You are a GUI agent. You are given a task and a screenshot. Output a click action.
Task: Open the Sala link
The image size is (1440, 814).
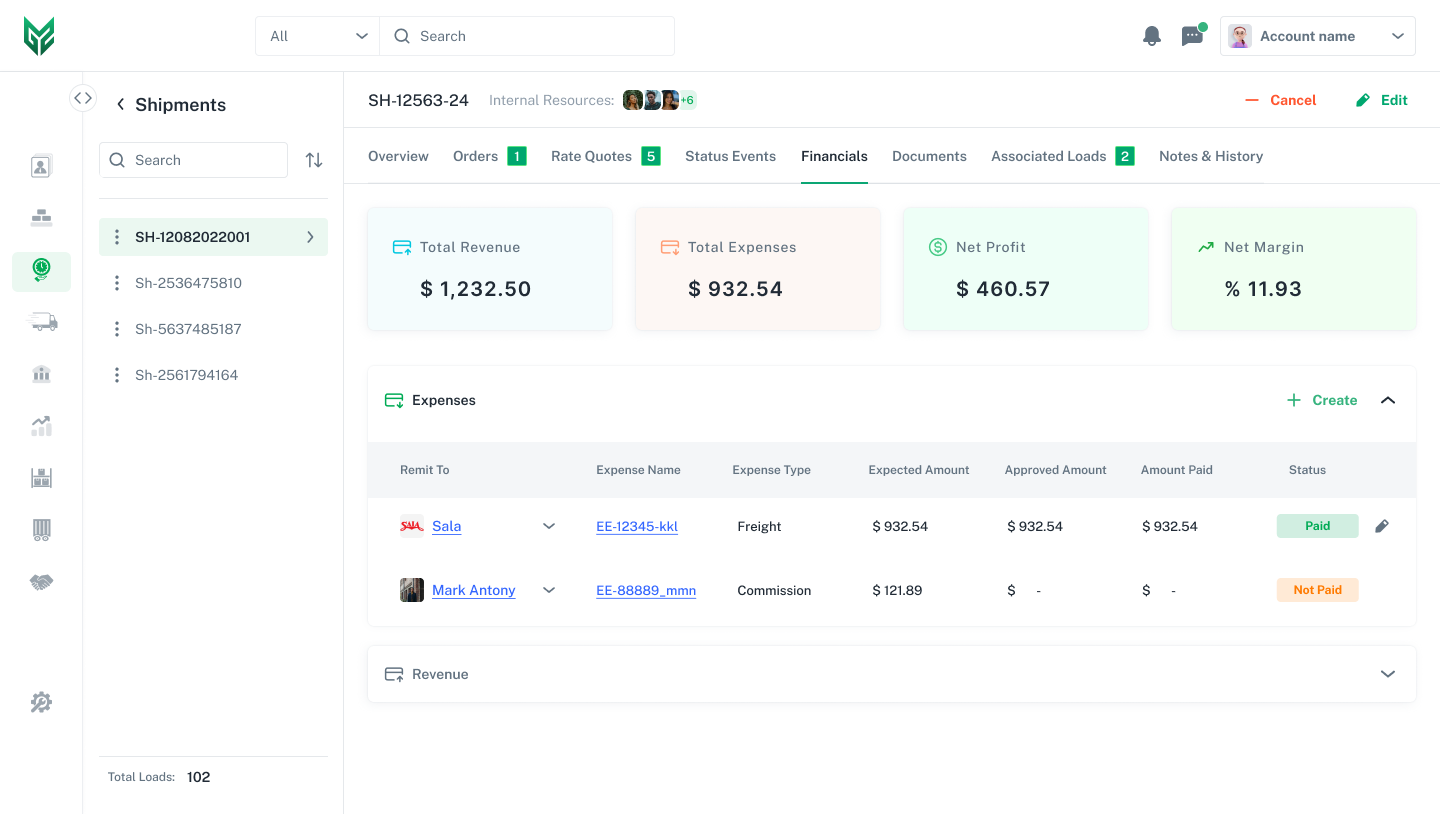click(446, 526)
